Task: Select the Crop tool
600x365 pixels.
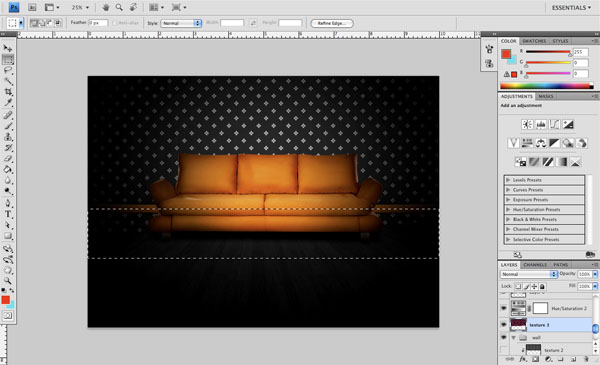Action: (8, 92)
